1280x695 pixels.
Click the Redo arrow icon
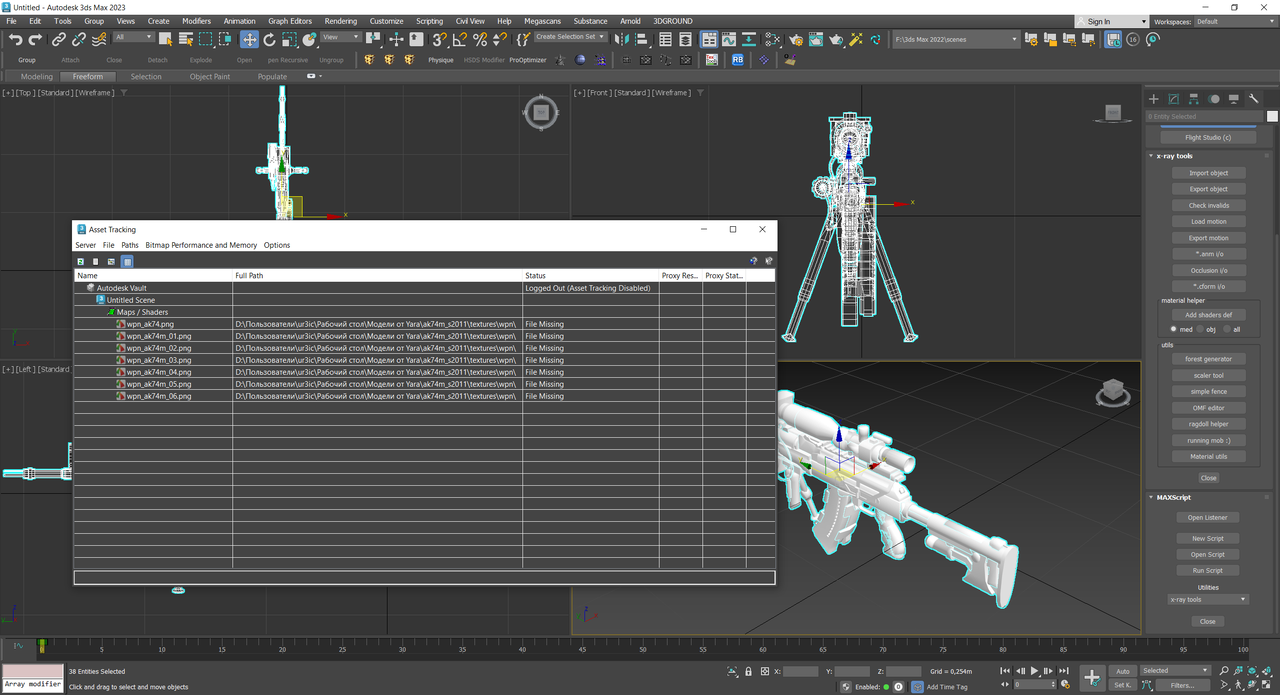coord(35,39)
